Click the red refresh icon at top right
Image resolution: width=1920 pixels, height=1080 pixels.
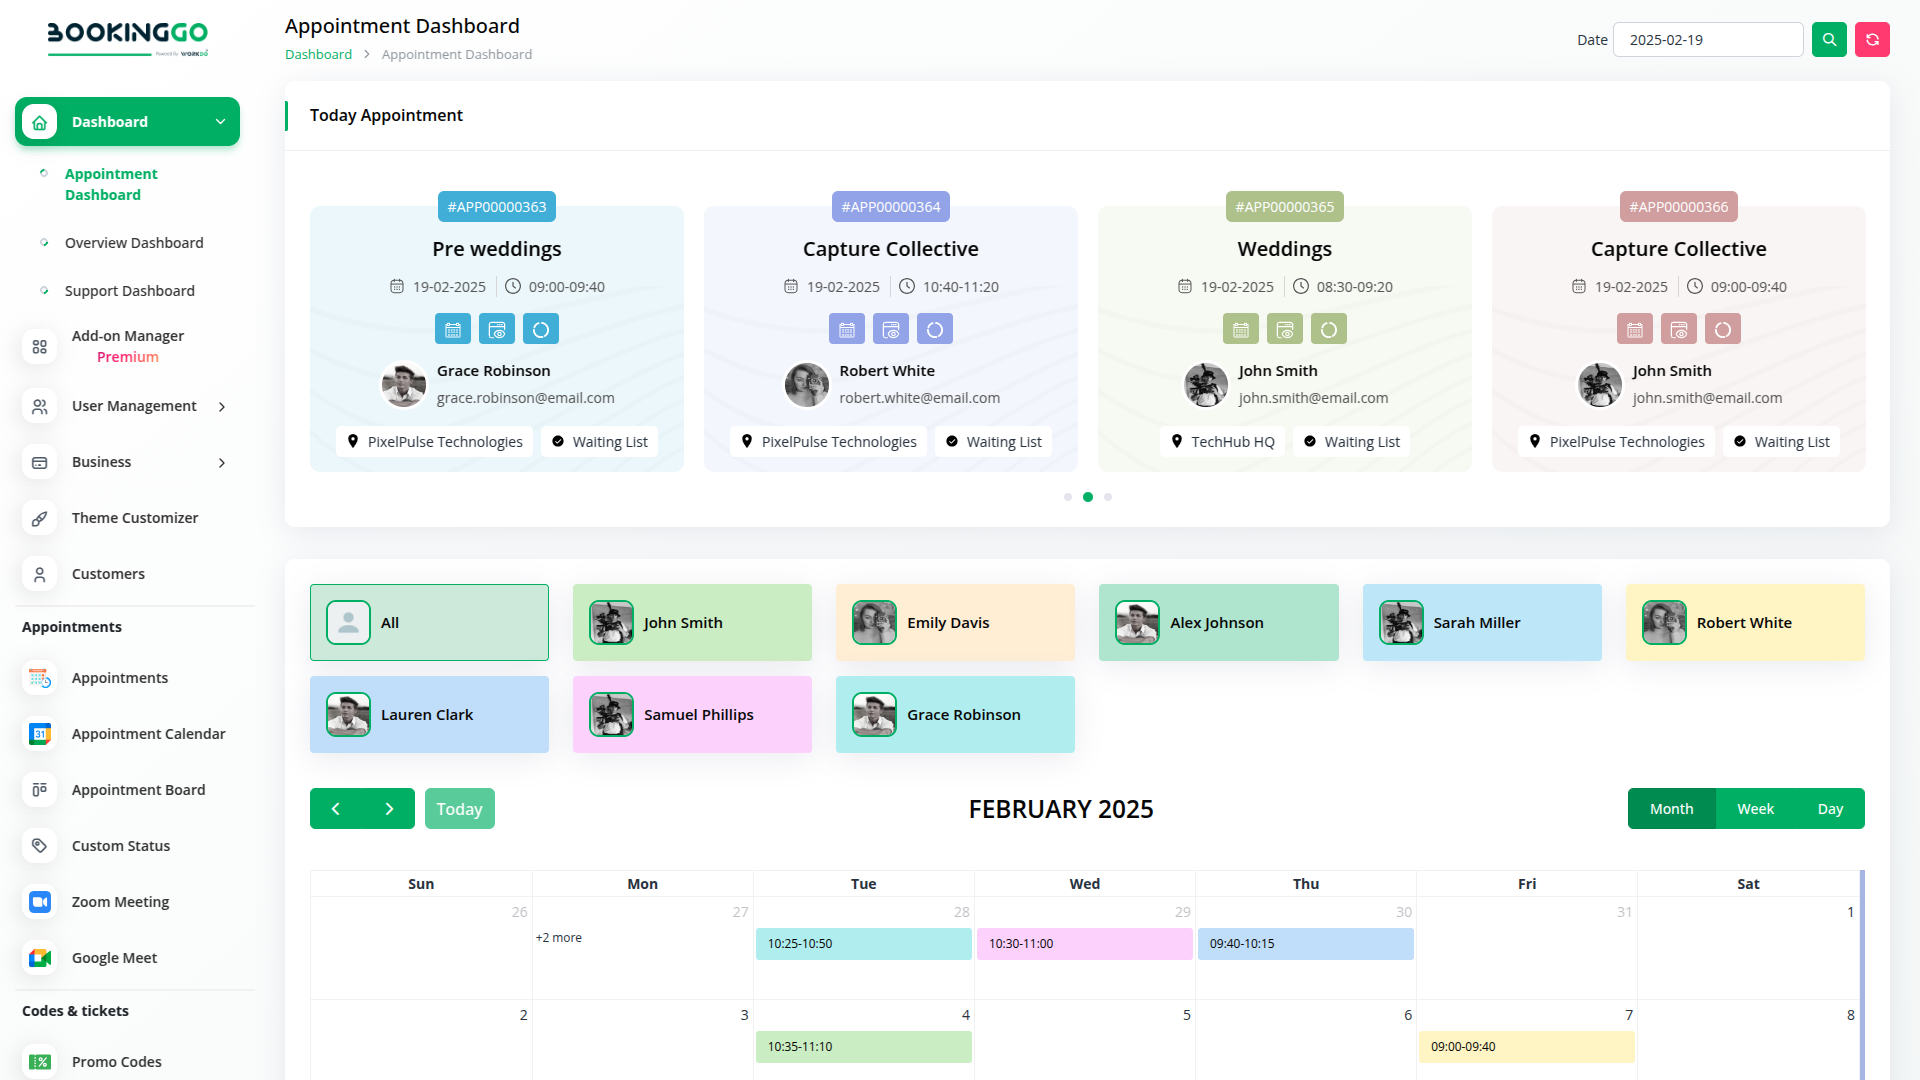tap(1872, 40)
